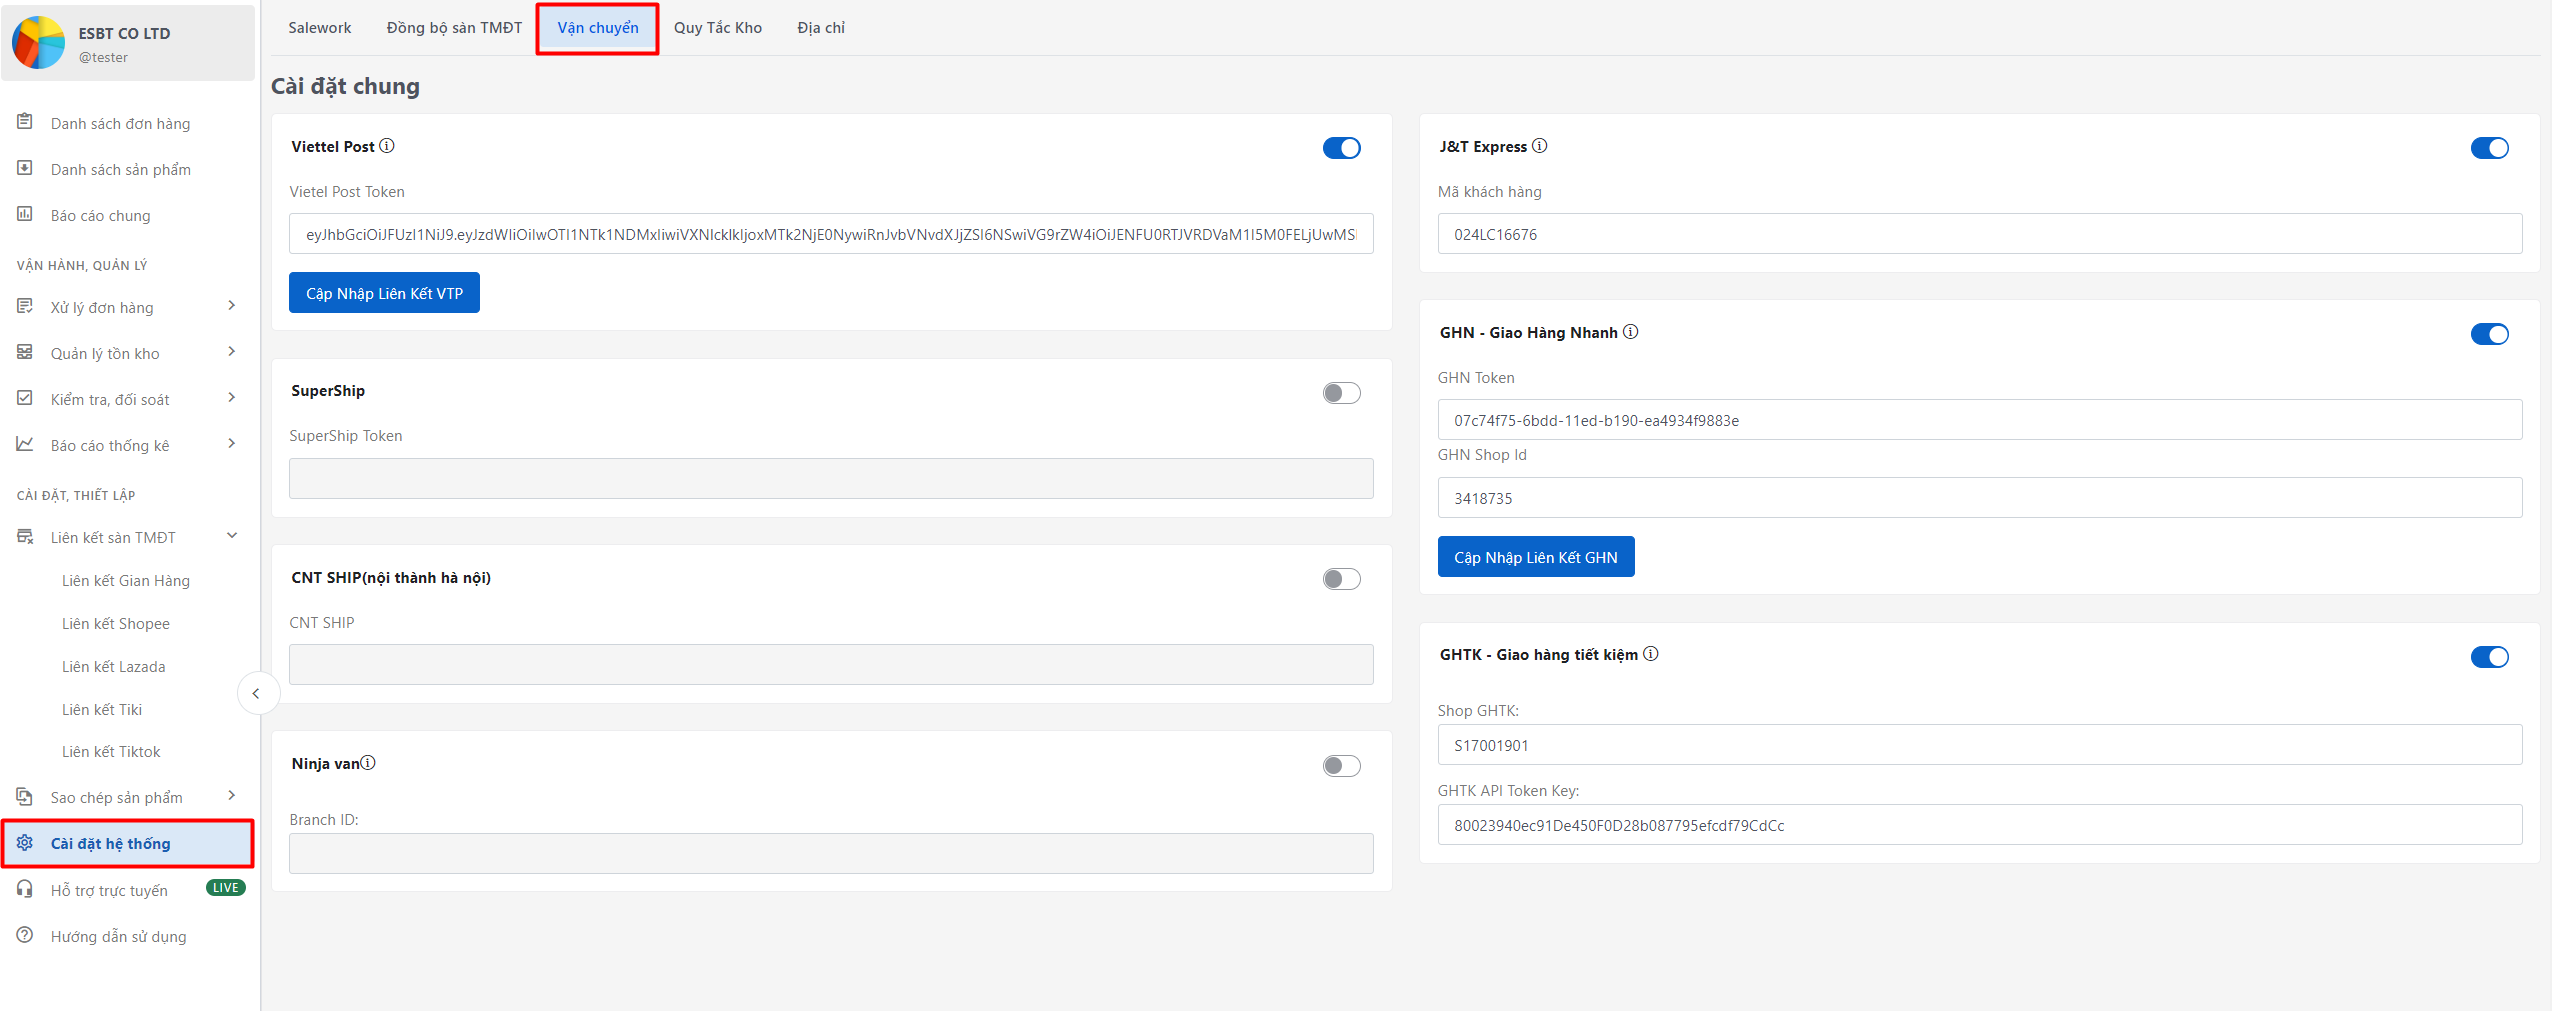The width and height of the screenshot is (2552, 1011).
Task: Click the info icon next to J&T Express
Action: click(x=1540, y=146)
